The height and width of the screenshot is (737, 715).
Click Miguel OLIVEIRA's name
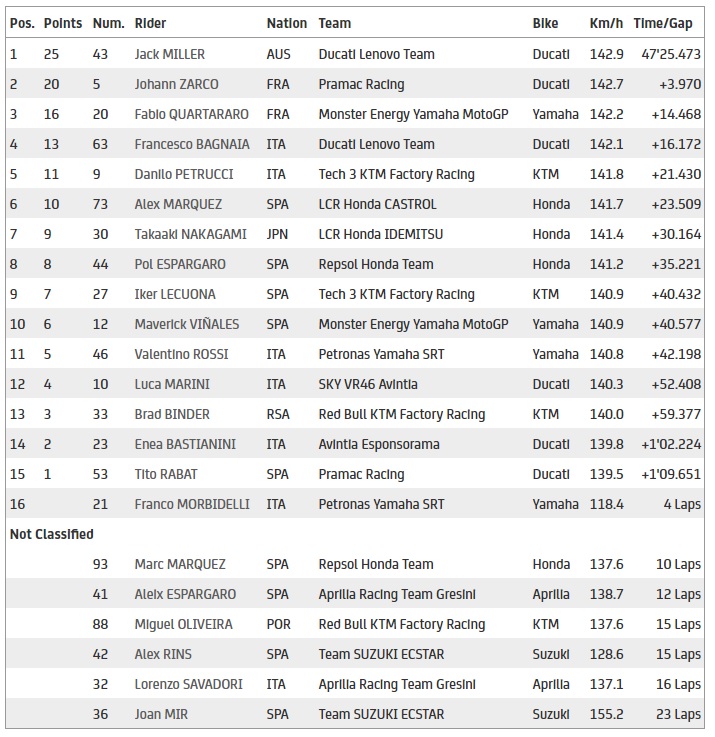183,624
